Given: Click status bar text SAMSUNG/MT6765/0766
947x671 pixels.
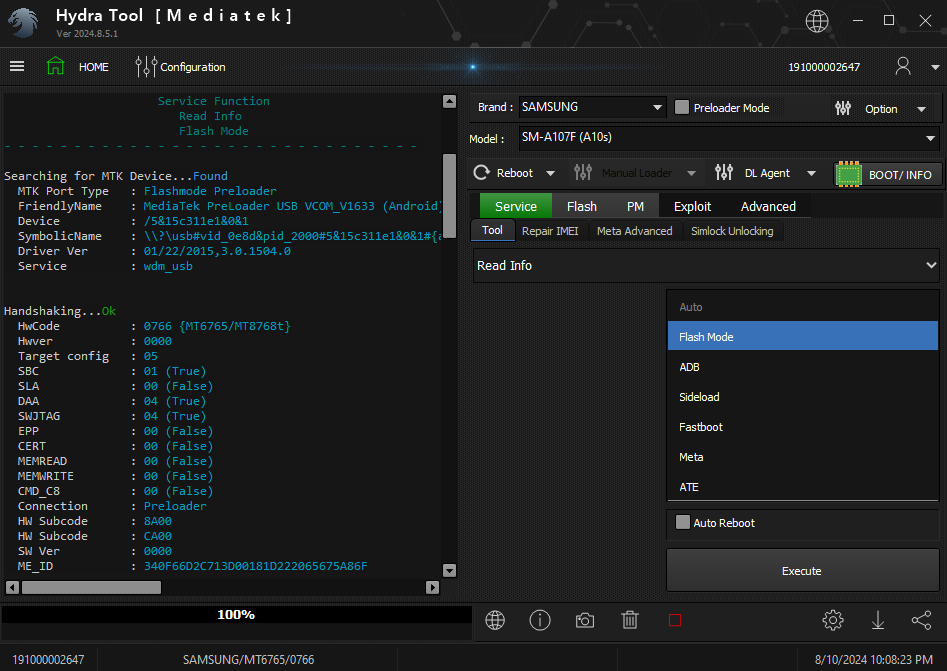Looking at the screenshot, I should point(248,660).
